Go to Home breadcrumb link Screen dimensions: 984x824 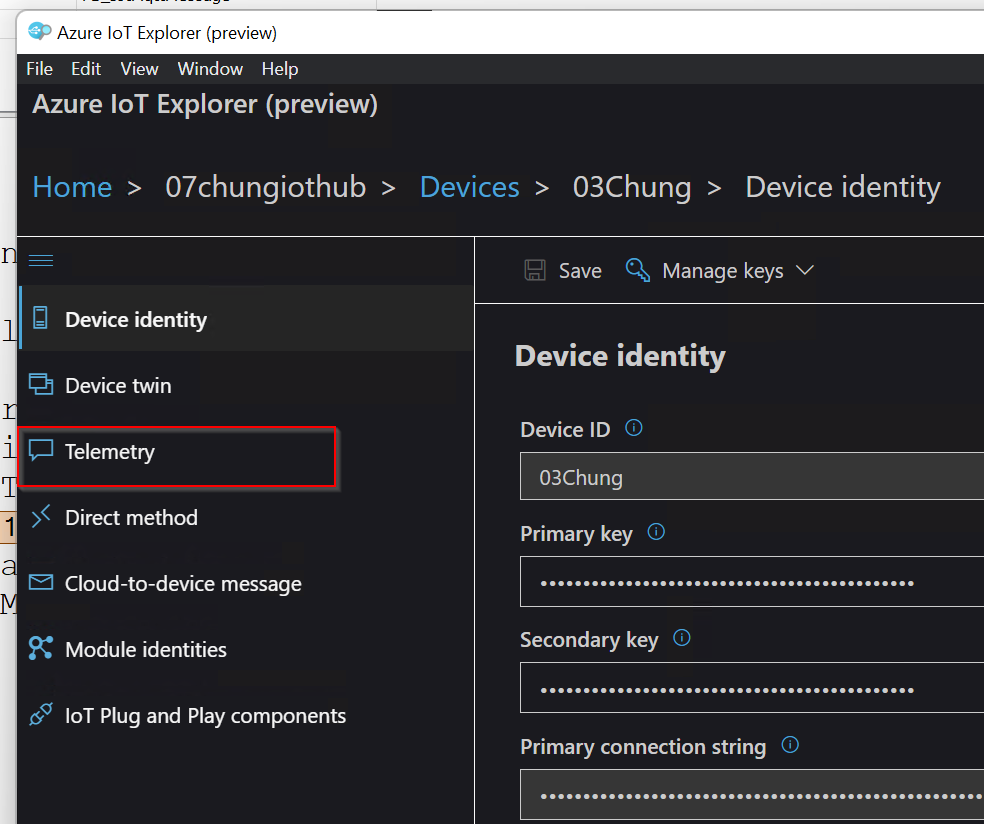pyautogui.click(x=72, y=187)
